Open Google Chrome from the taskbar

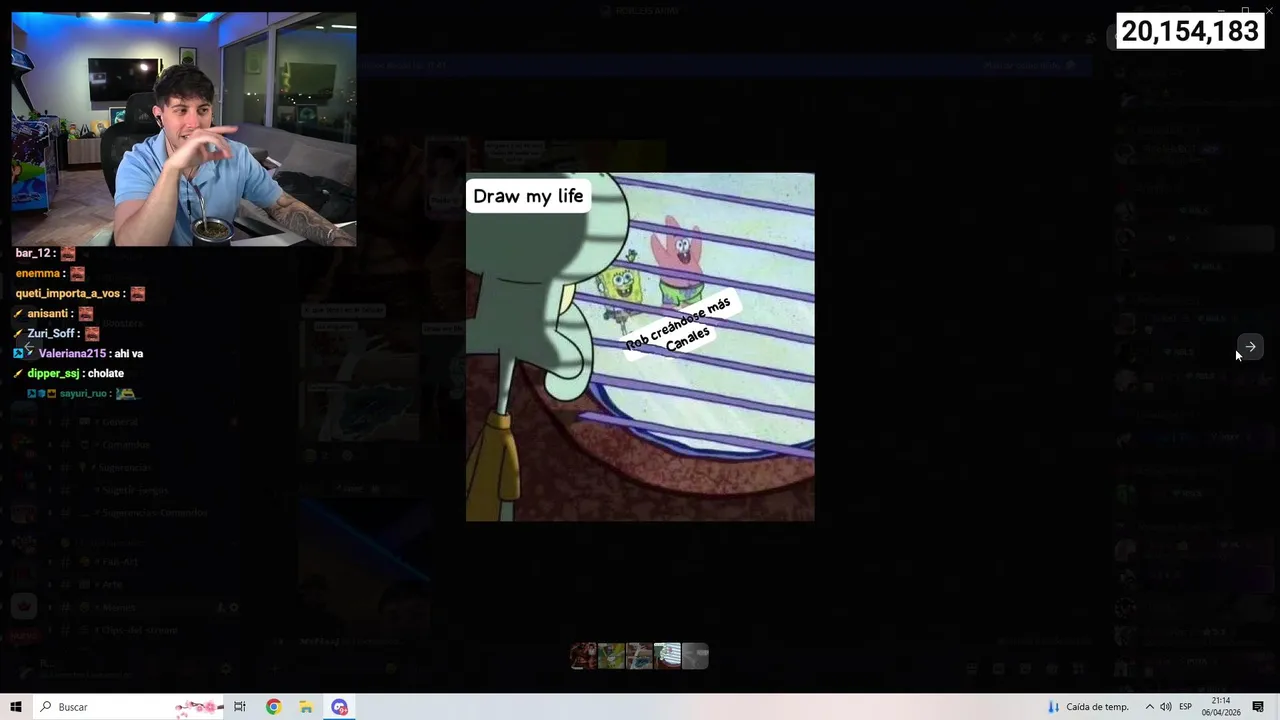pyautogui.click(x=273, y=707)
